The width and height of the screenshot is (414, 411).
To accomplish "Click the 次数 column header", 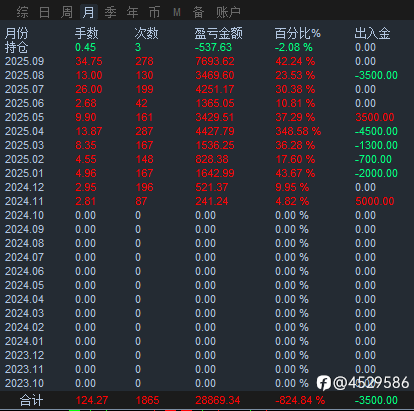I will 147,33.
